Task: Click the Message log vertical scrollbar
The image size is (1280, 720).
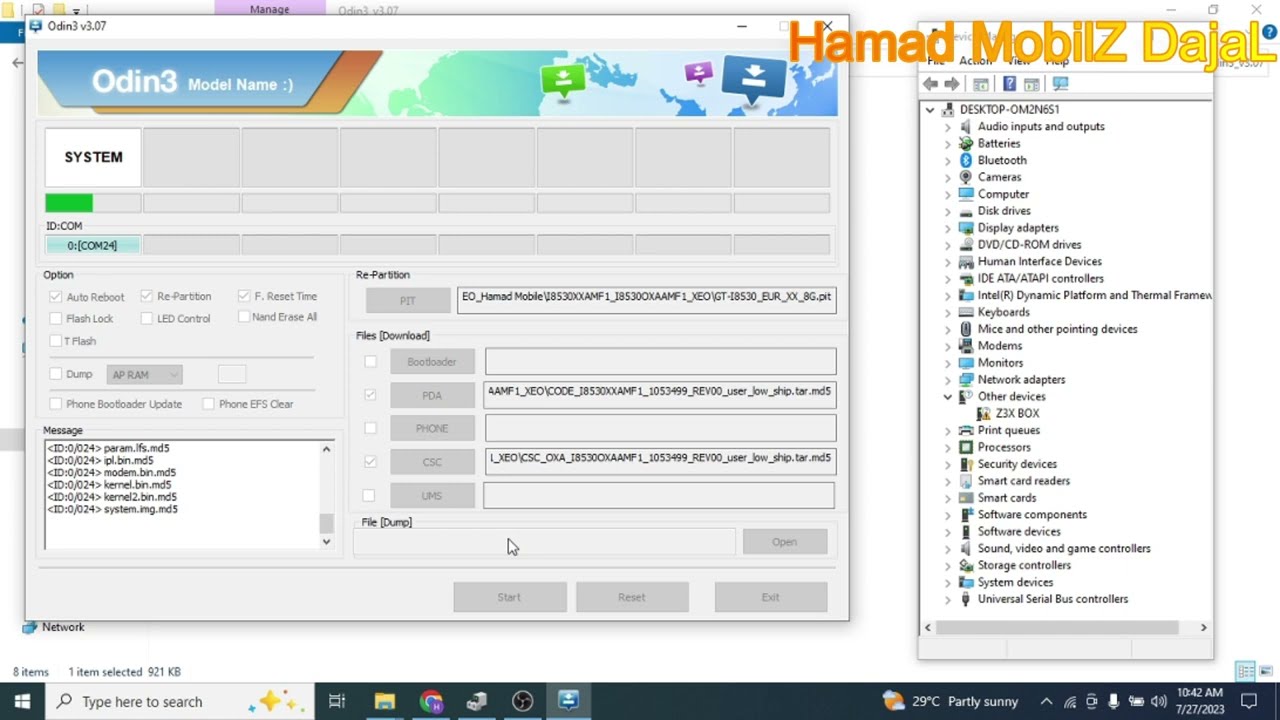Action: [326, 495]
